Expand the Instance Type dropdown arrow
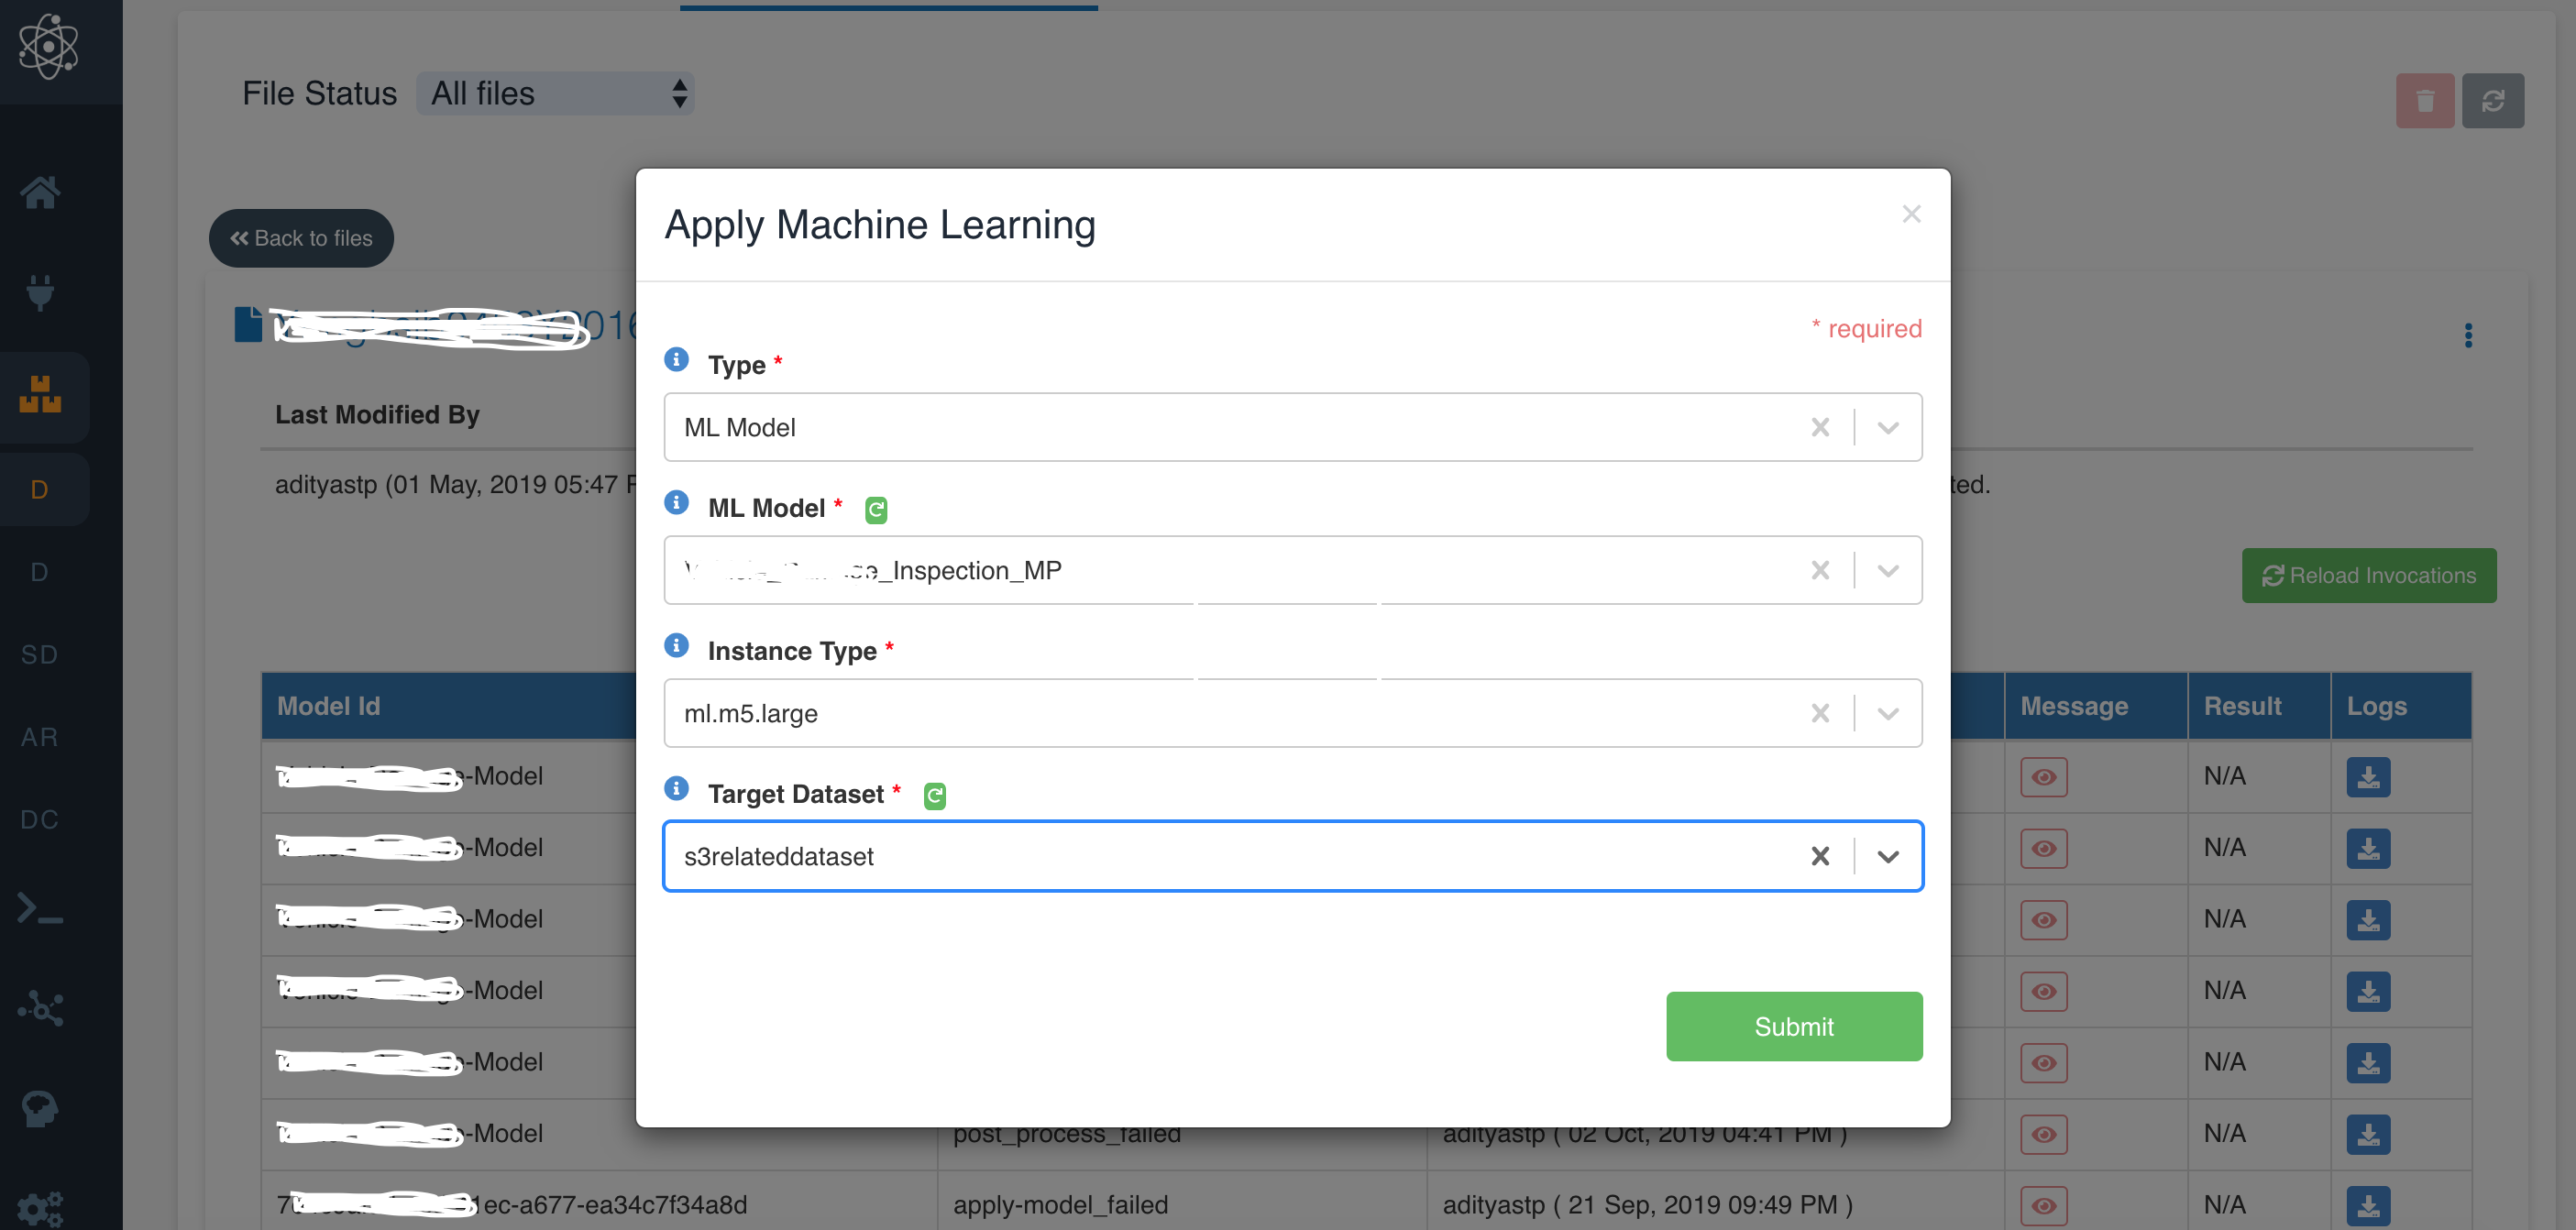Image resolution: width=2576 pixels, height=1230 pixels. 1888,714
